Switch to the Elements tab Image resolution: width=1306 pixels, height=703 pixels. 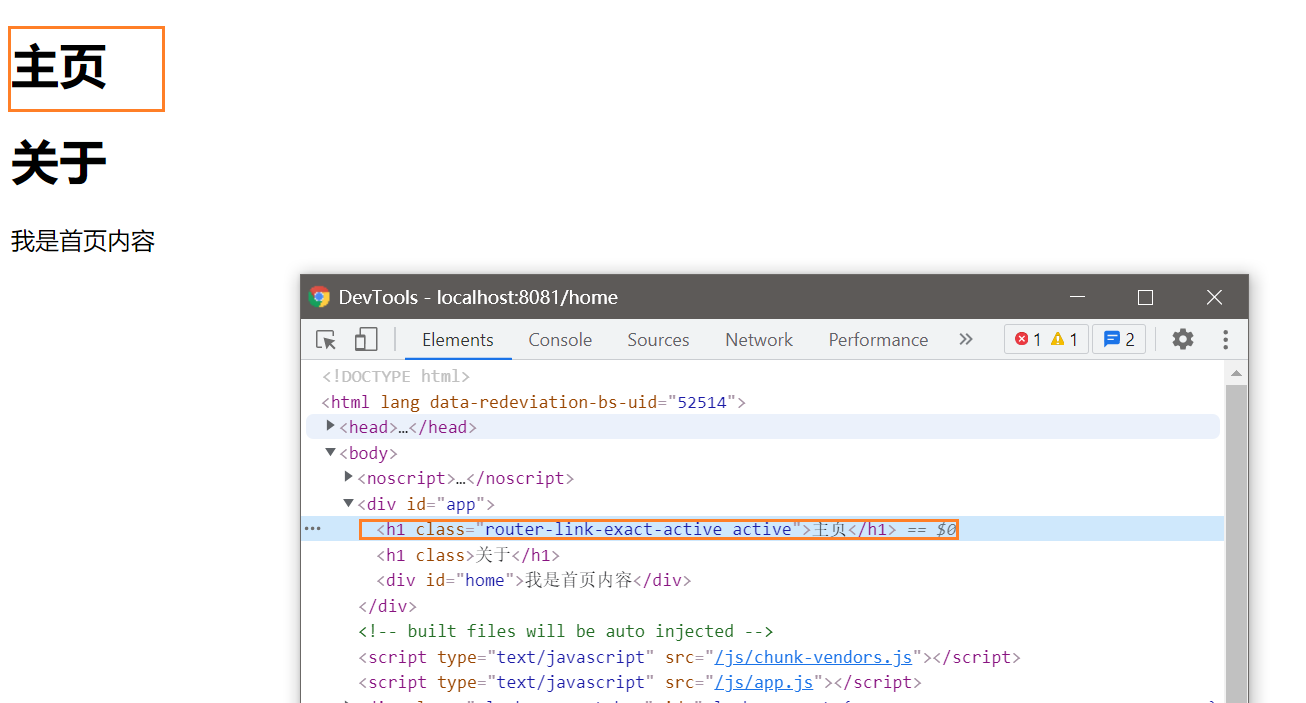pos(458,340)
